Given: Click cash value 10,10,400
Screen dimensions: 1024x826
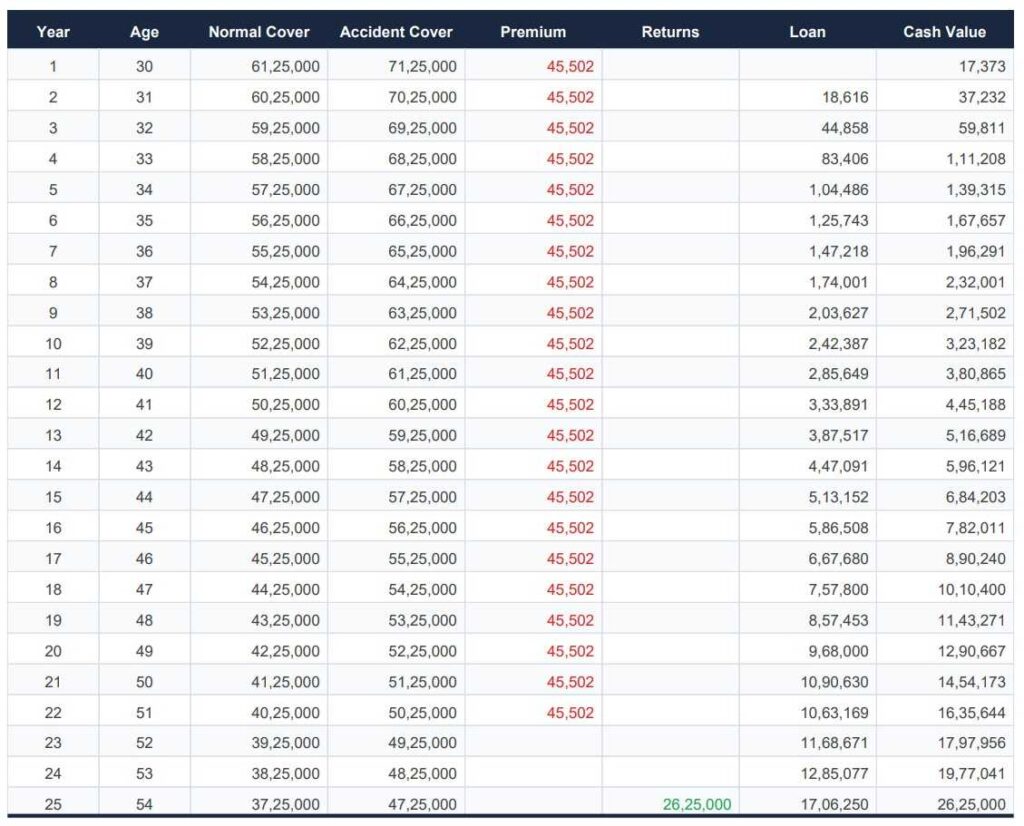Looking at the screenshot, I should pos(971,590).
